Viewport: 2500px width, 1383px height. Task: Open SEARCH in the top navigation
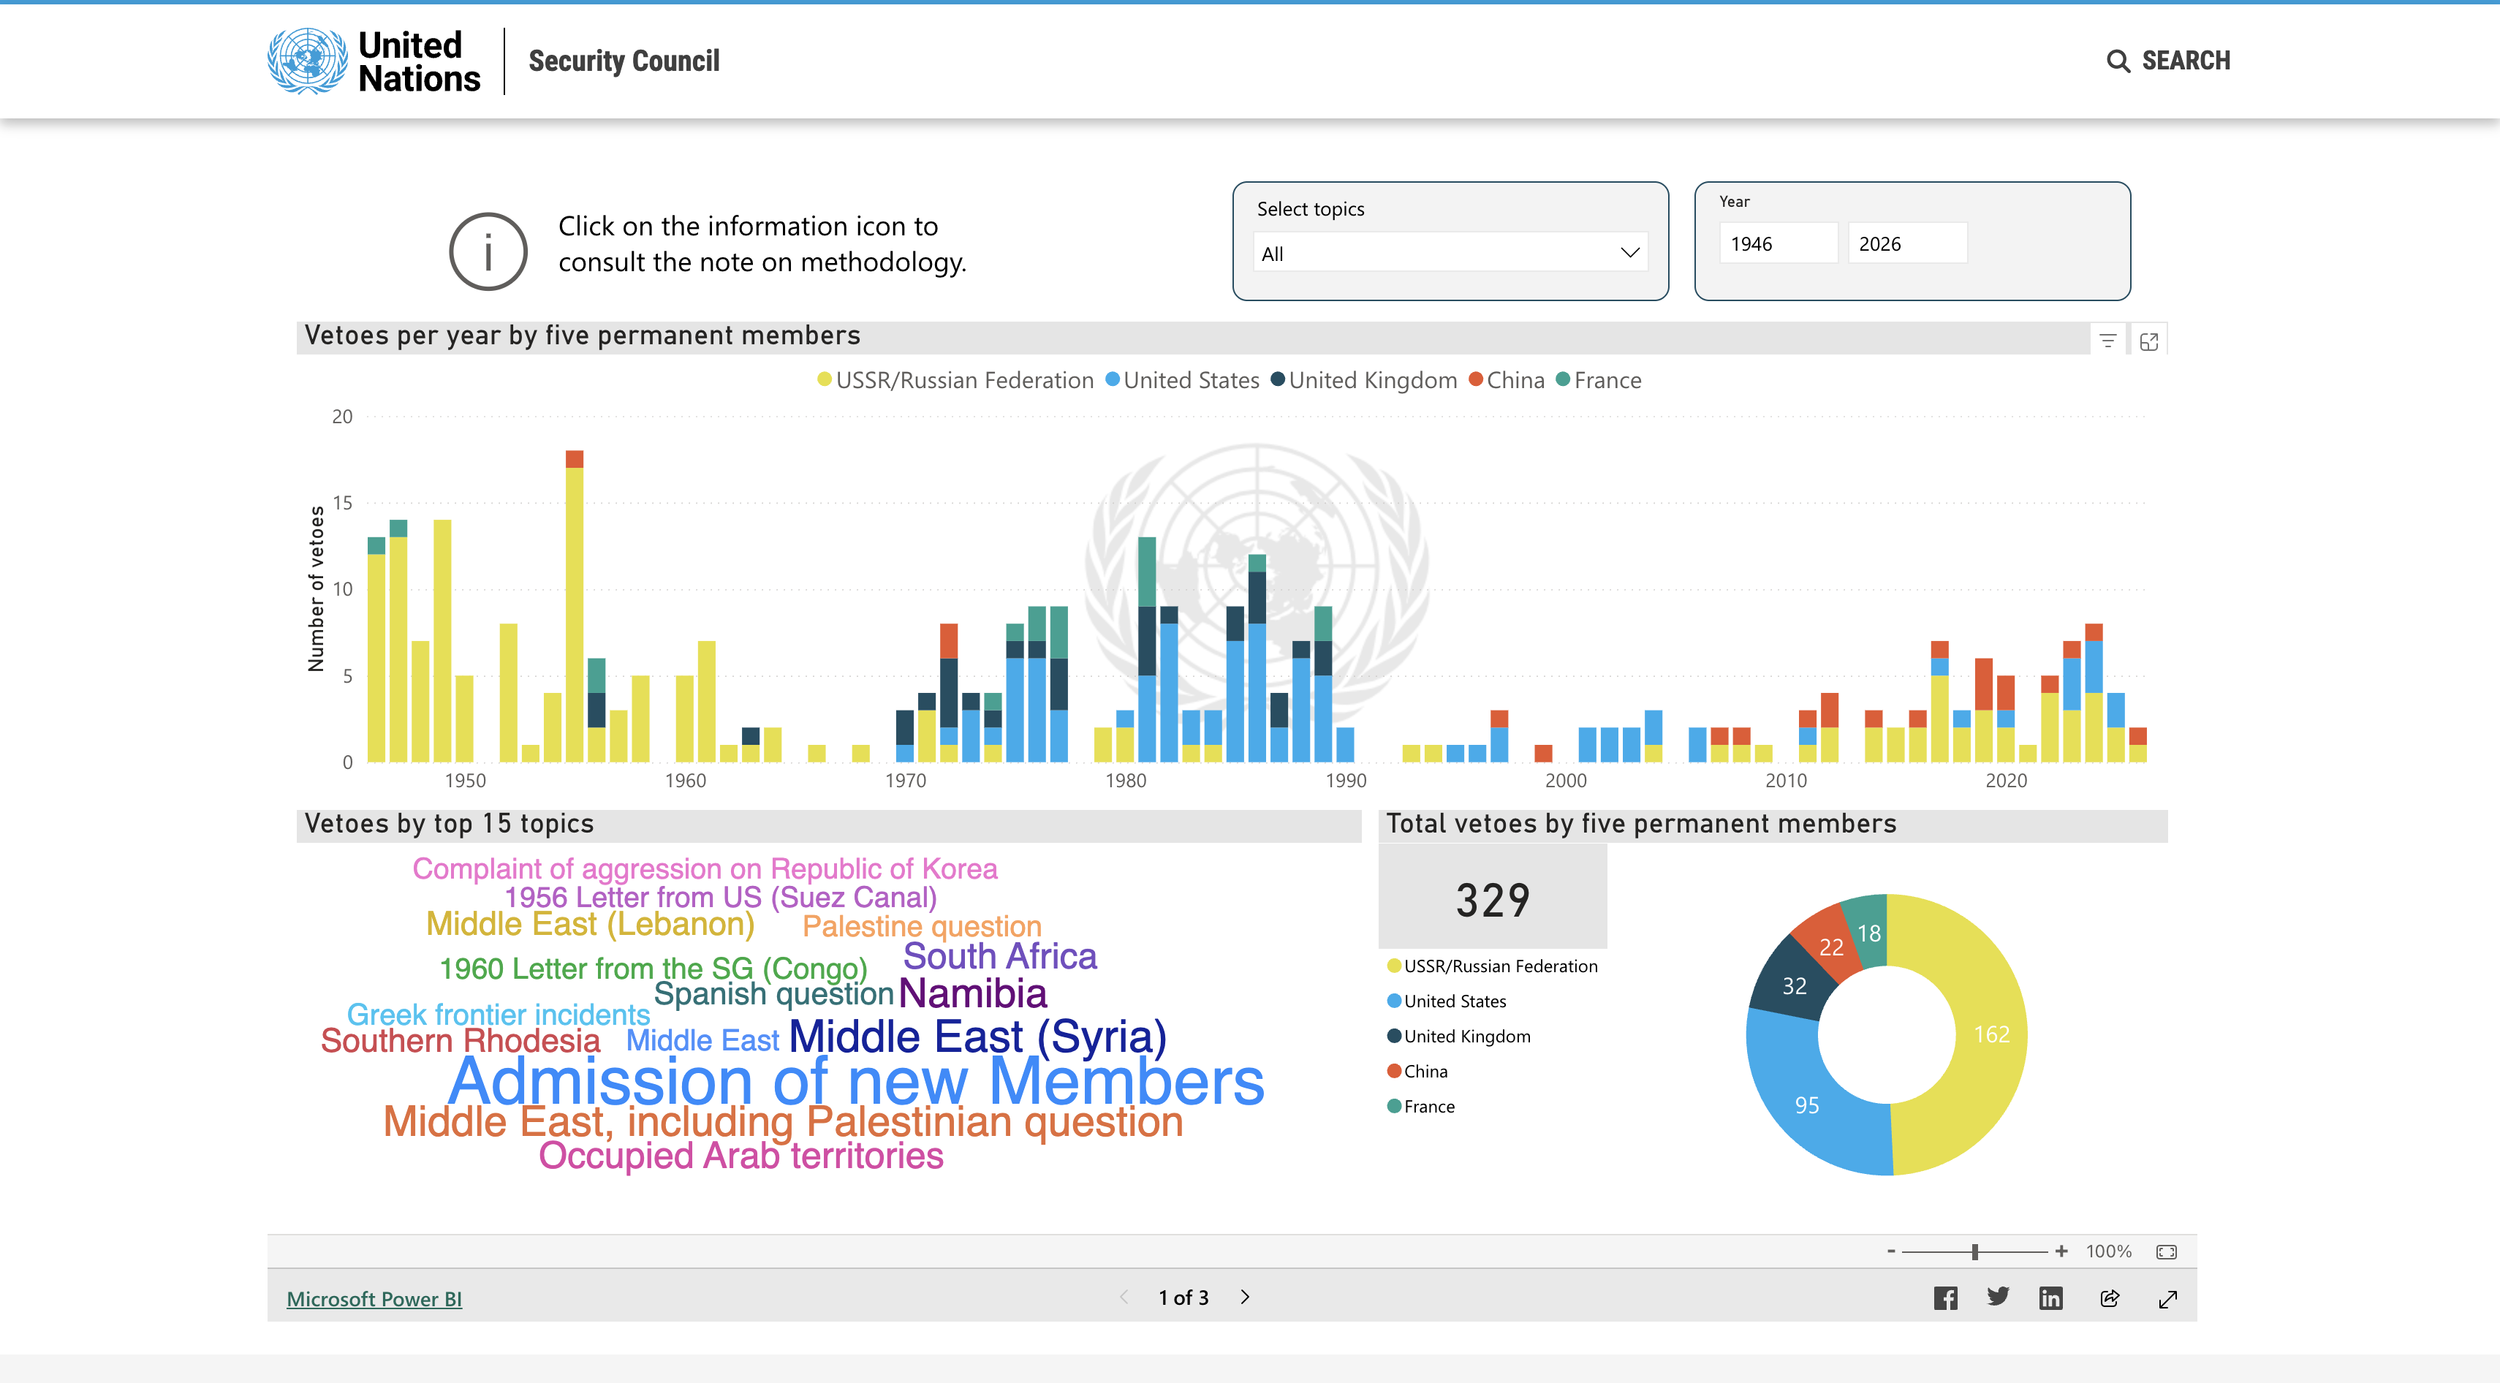(2168, 61)
